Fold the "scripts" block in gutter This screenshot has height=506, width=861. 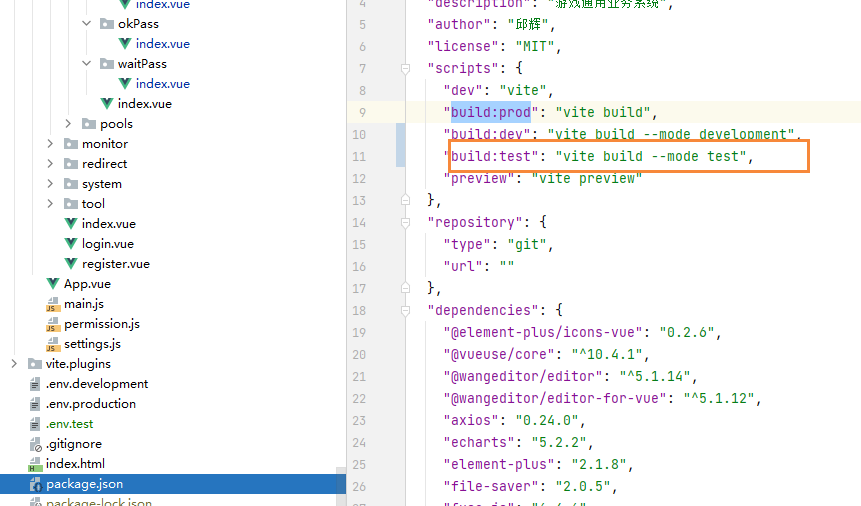point(405,69)
